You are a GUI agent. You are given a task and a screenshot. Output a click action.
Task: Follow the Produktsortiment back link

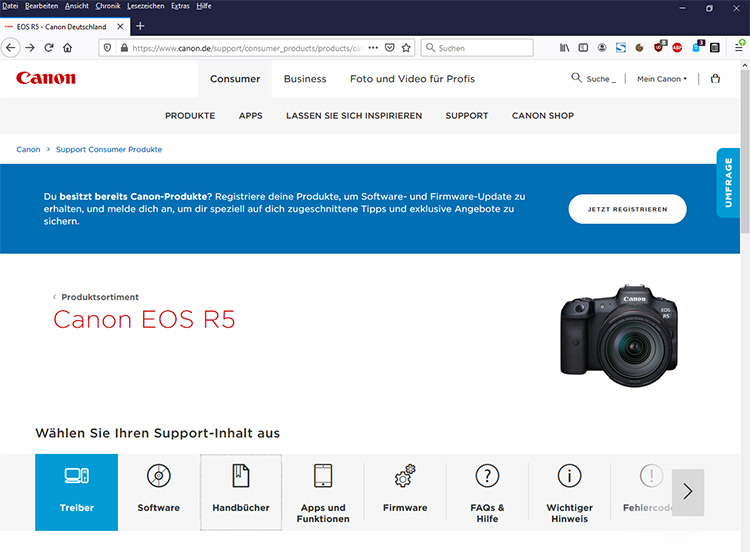coord(99,297)
